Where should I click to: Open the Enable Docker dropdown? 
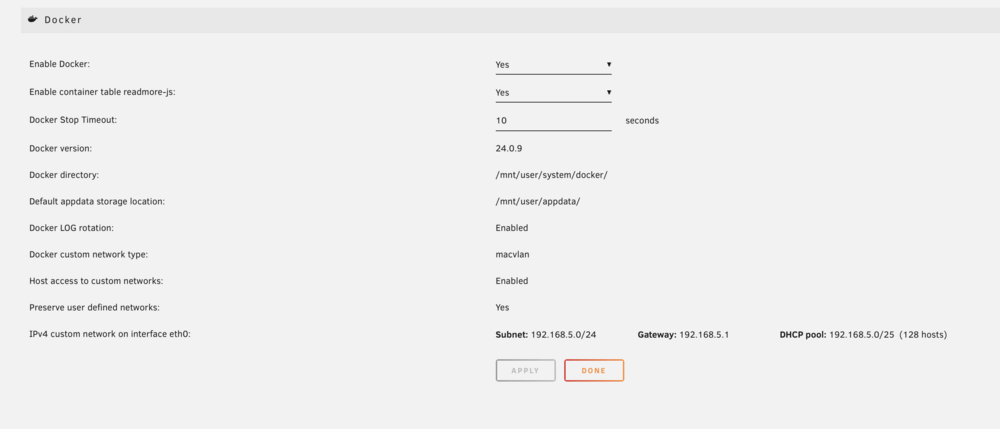pos(553,64)
